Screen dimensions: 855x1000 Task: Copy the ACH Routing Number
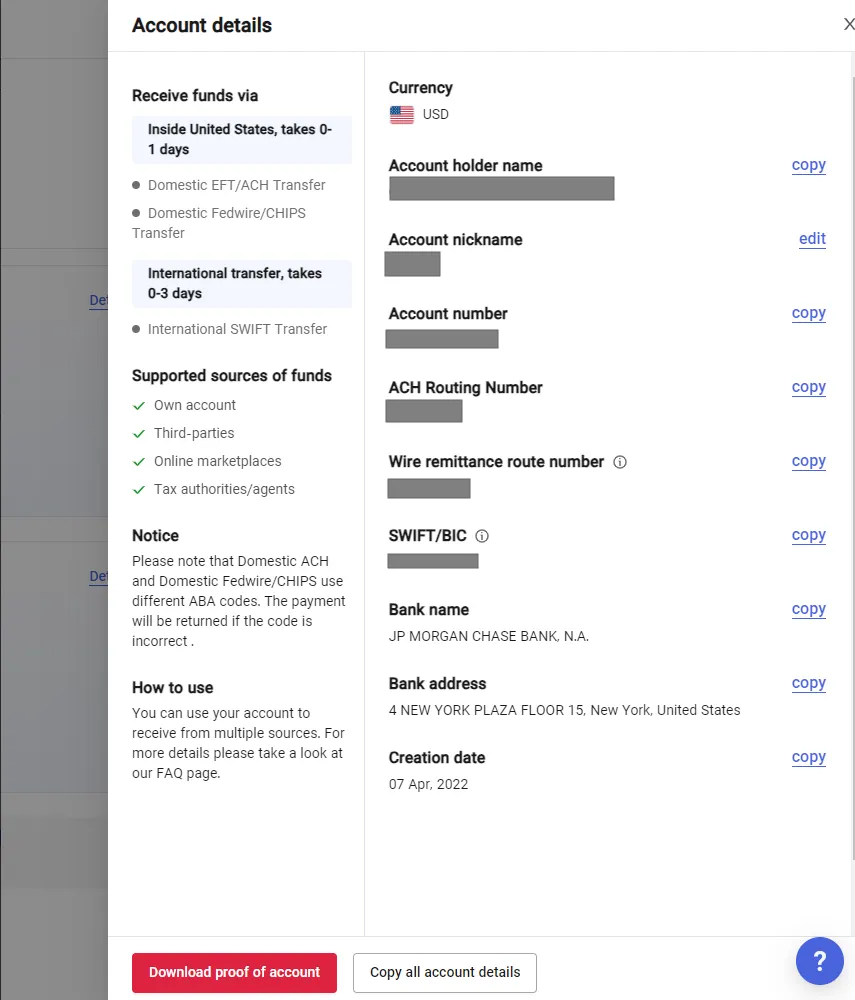(x=808, y=387)
